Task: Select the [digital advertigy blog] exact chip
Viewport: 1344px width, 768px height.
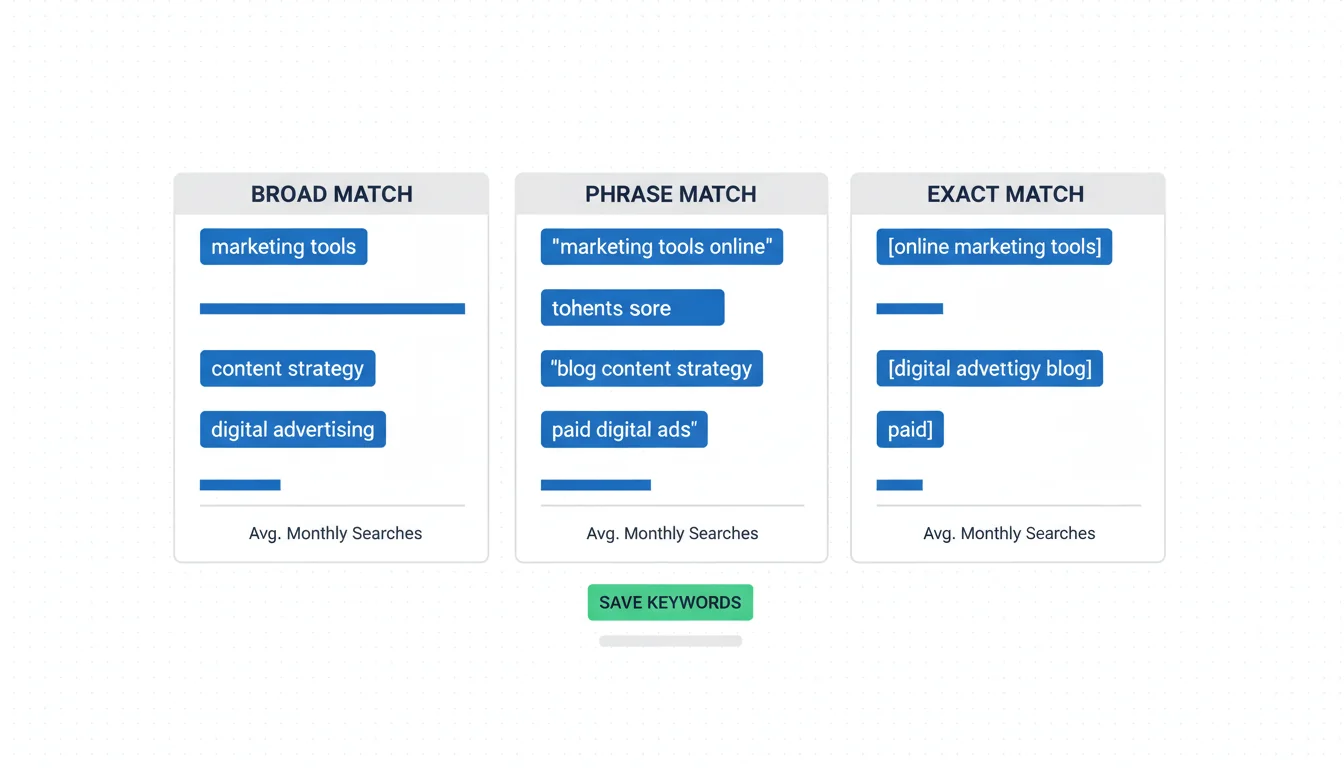Action: pyautogui.click(x=989, y=369)
